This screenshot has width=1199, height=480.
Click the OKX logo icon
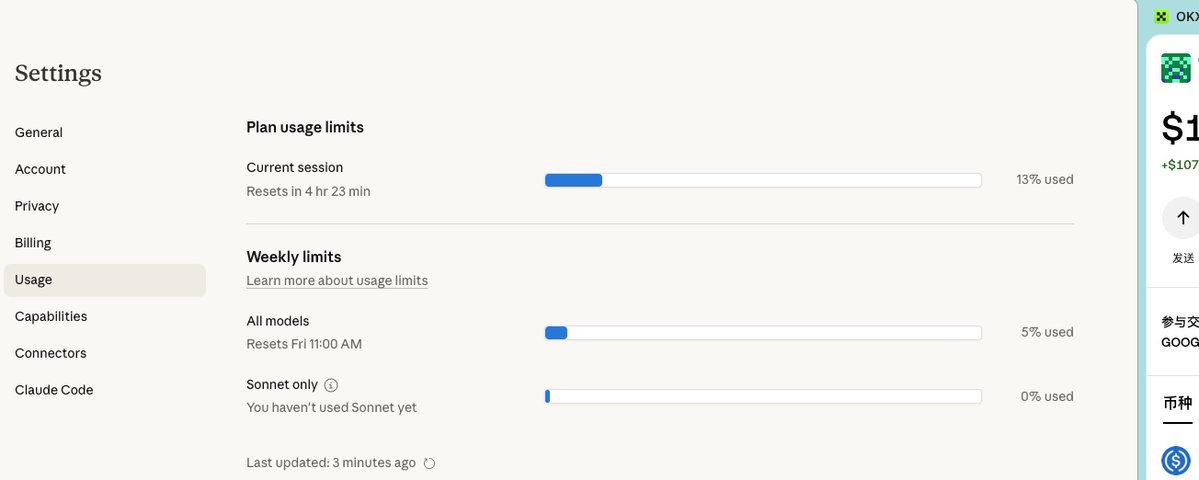click(x=1161, y=16)
